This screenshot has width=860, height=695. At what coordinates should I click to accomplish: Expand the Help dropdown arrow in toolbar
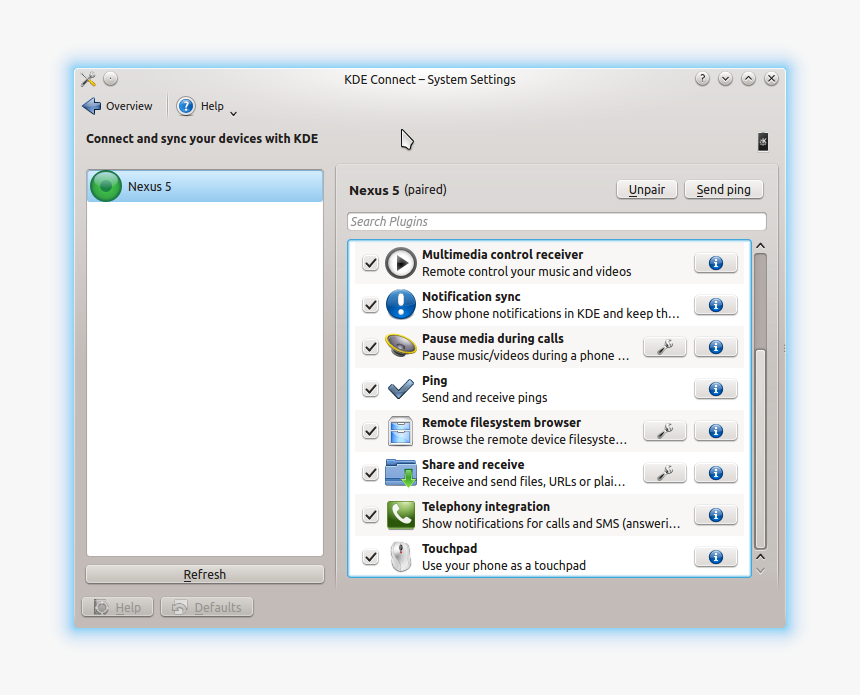coord(233,112)
